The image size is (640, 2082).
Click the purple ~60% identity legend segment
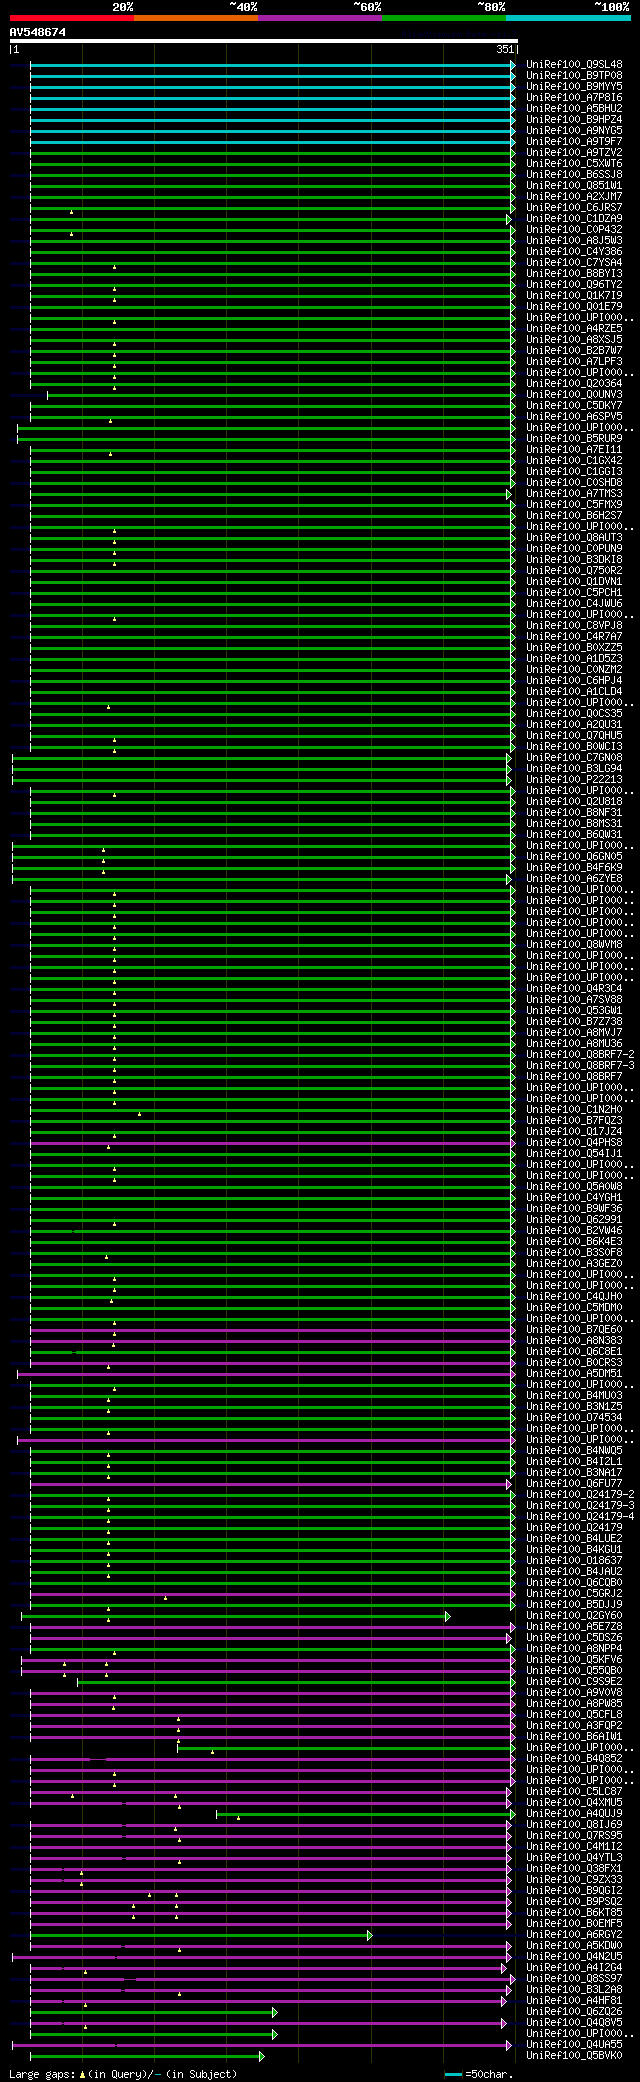[320, 18]
